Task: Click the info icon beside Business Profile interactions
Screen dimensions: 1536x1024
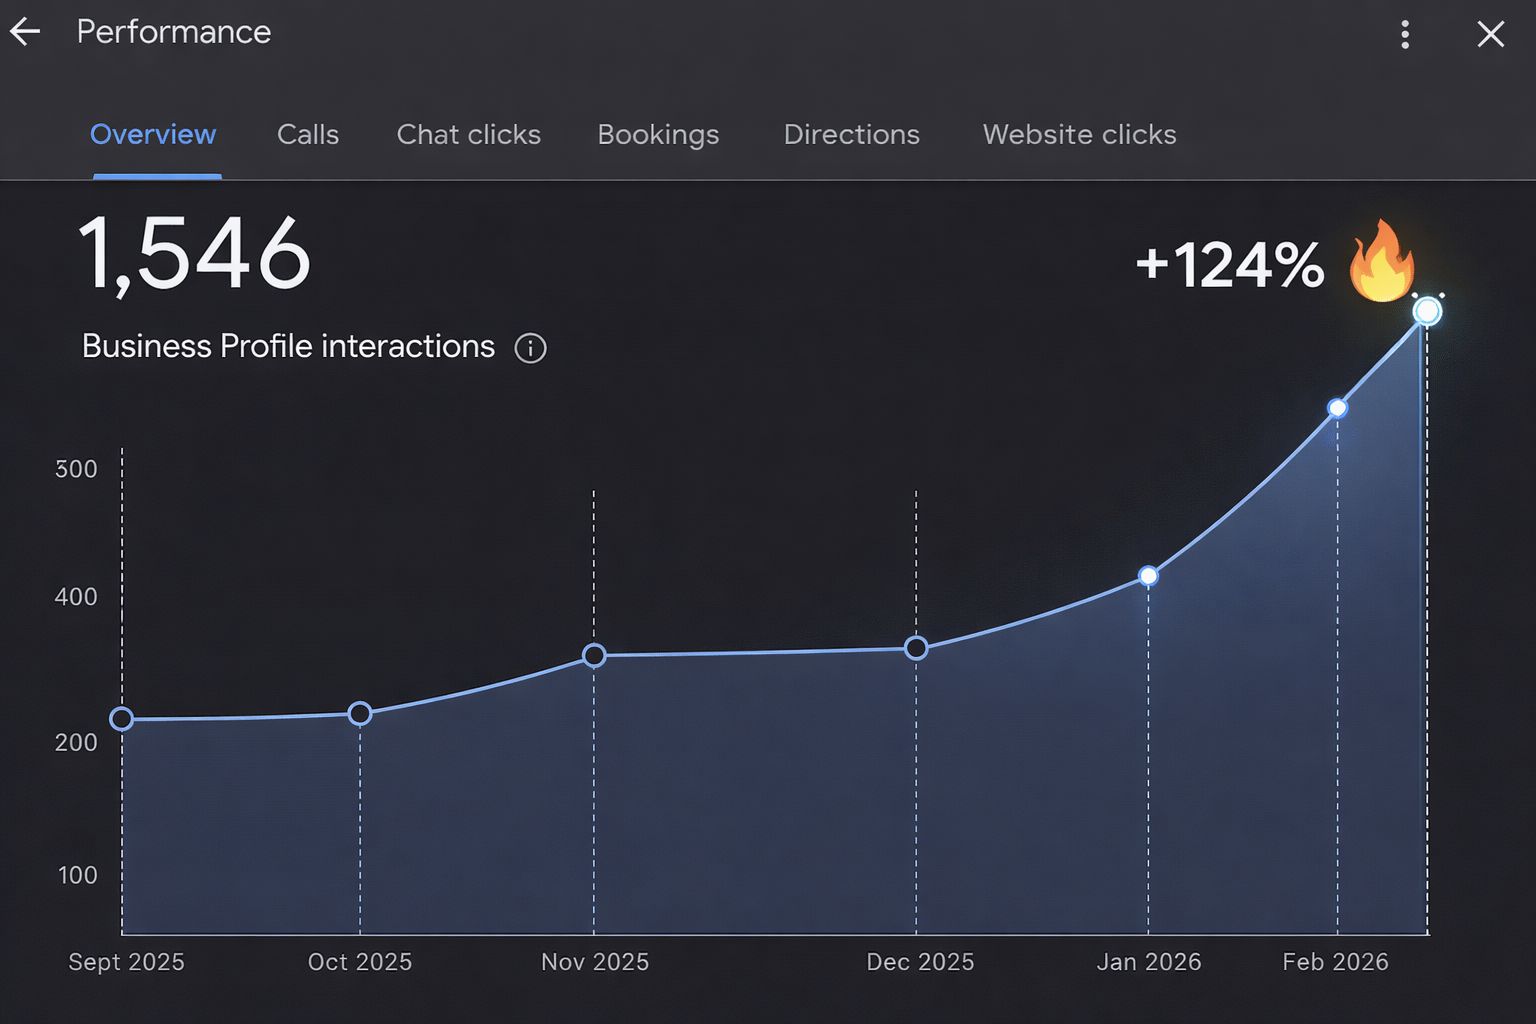Action: (x=530, y=348)
